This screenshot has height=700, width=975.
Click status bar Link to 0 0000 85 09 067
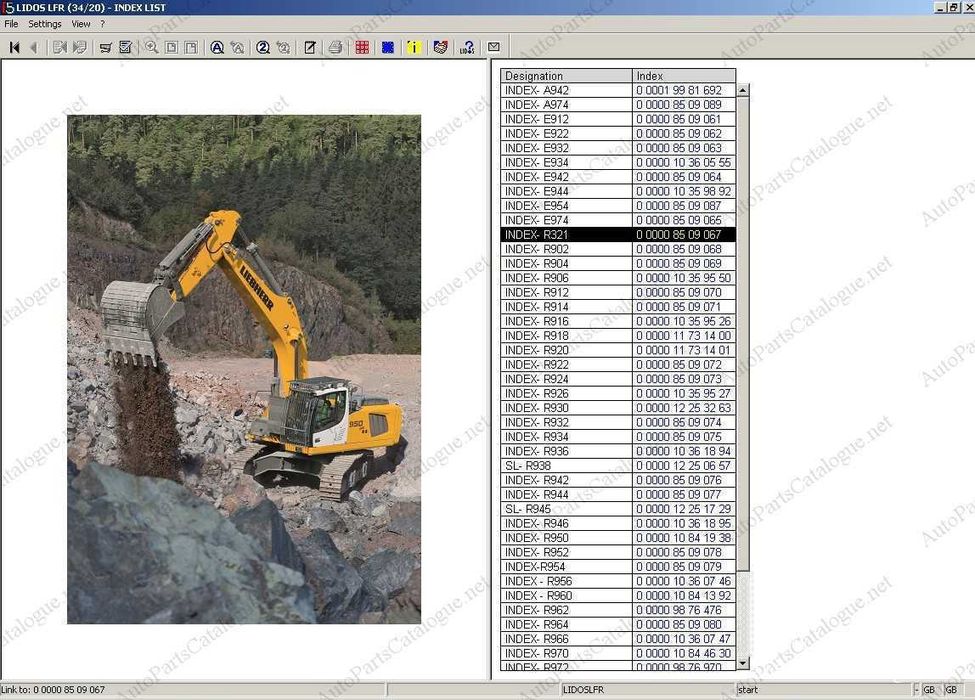[x=53, y=689]
